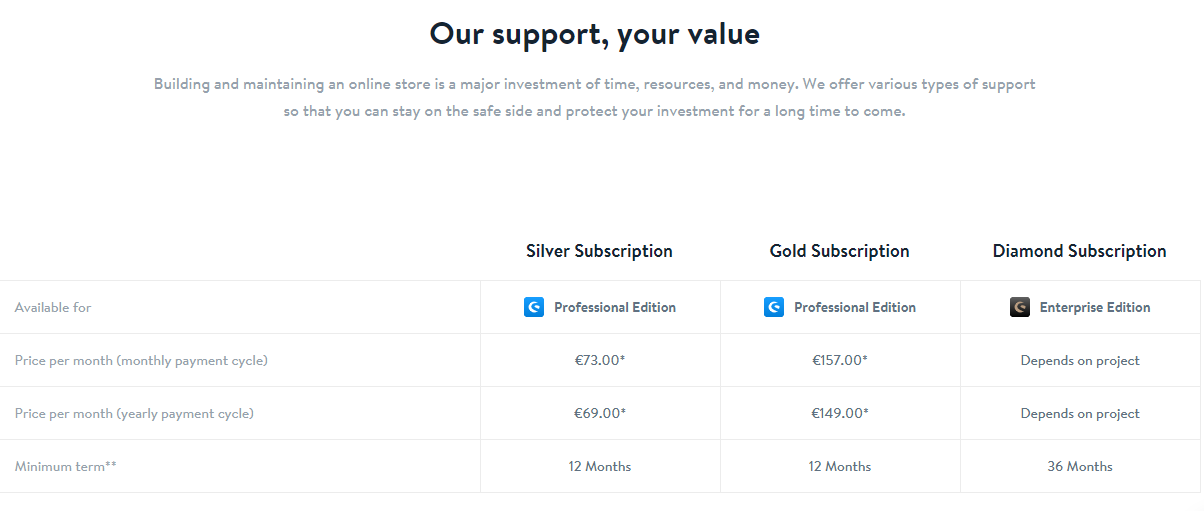1204x511 pixels.
Task: Click the Minimum term** row label
Action: 66,466
